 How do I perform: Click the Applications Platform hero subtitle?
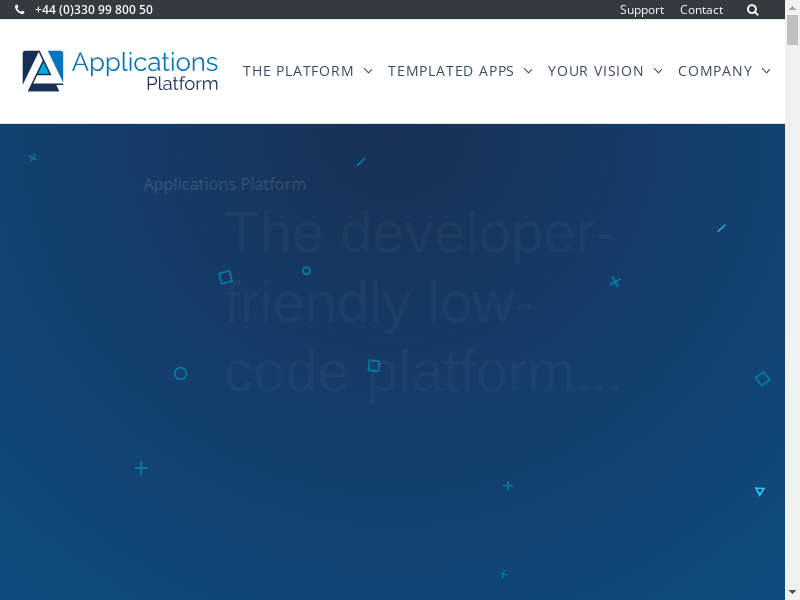224,184
